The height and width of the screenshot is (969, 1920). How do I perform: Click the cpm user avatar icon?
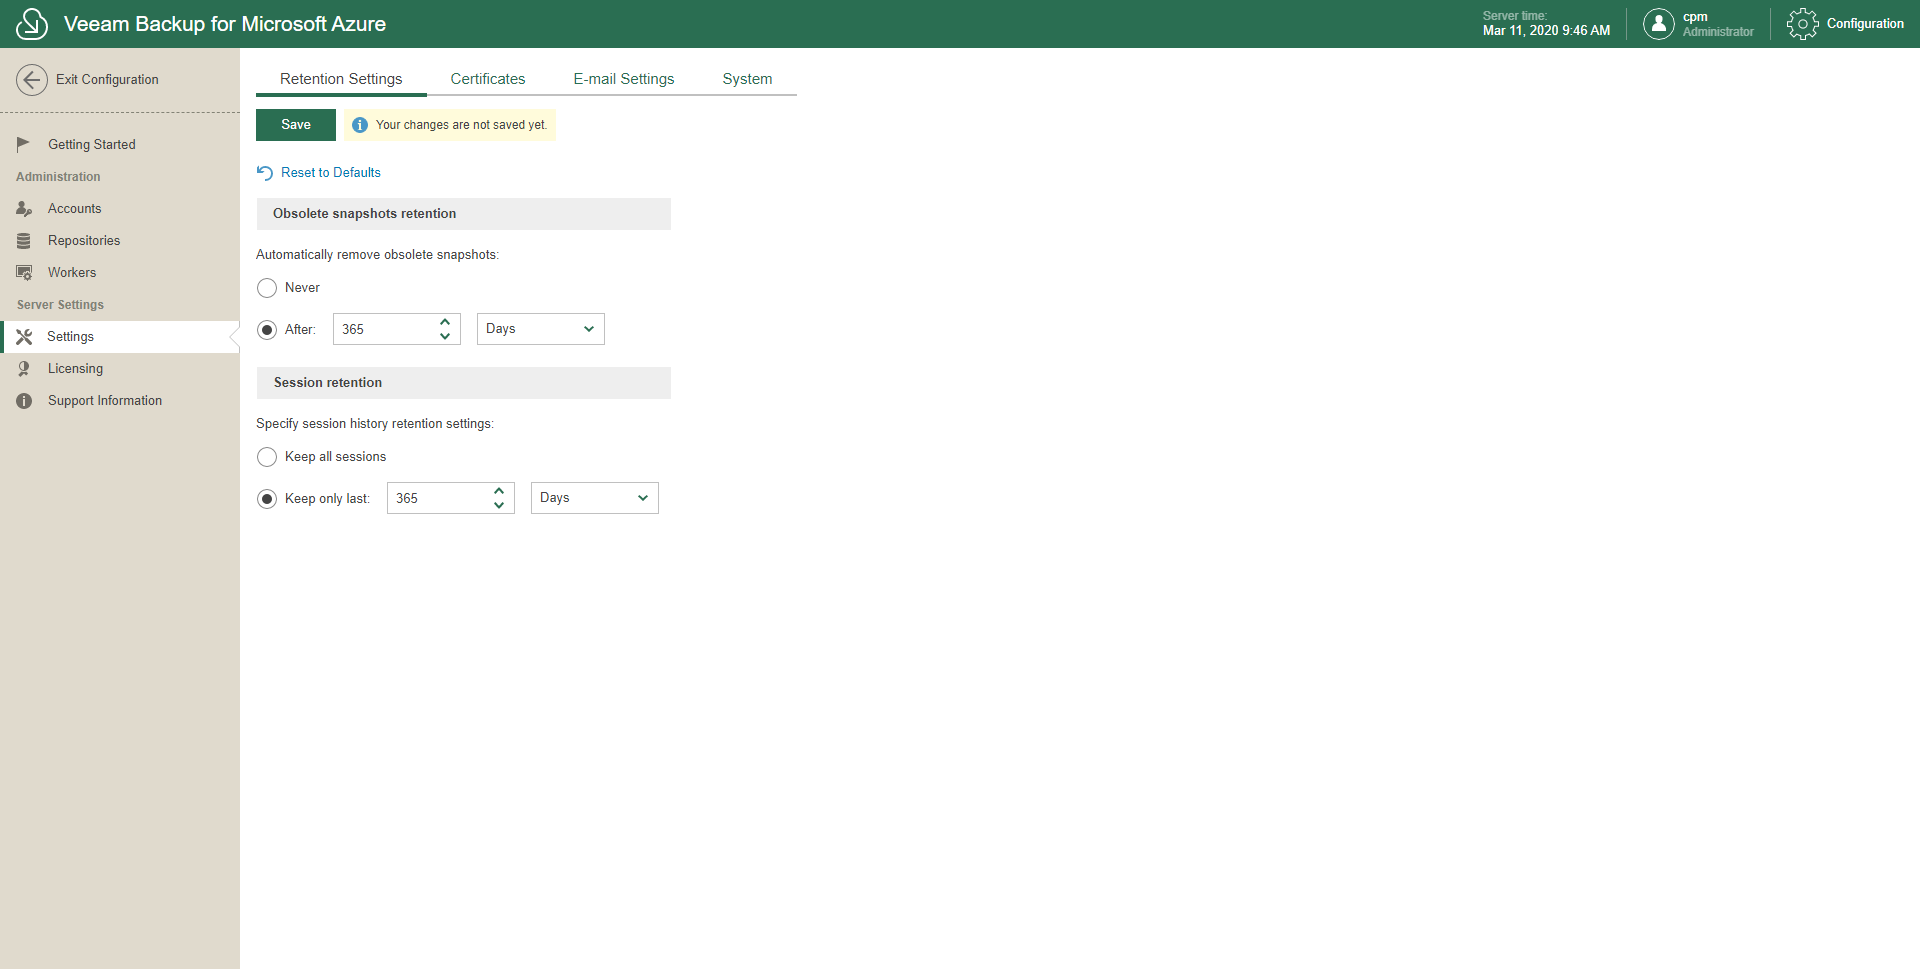click(1658, 24)
